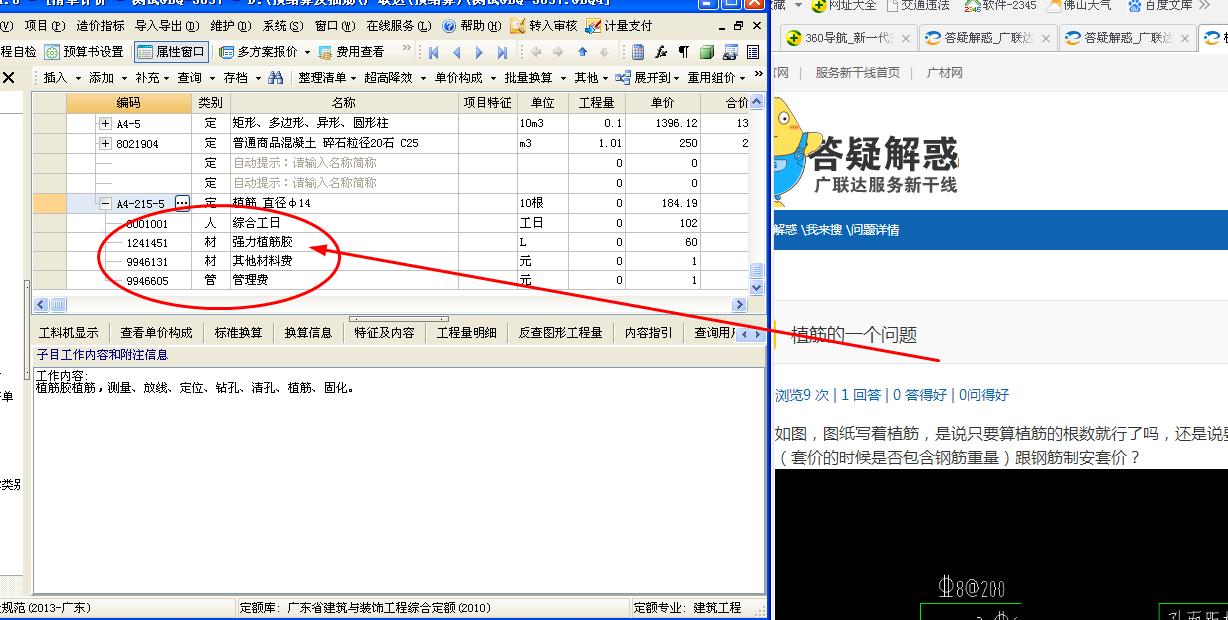Open the 添加 add dropdown
The height and width of the screenshot is (620, 1228).
(x=107, y=77)
